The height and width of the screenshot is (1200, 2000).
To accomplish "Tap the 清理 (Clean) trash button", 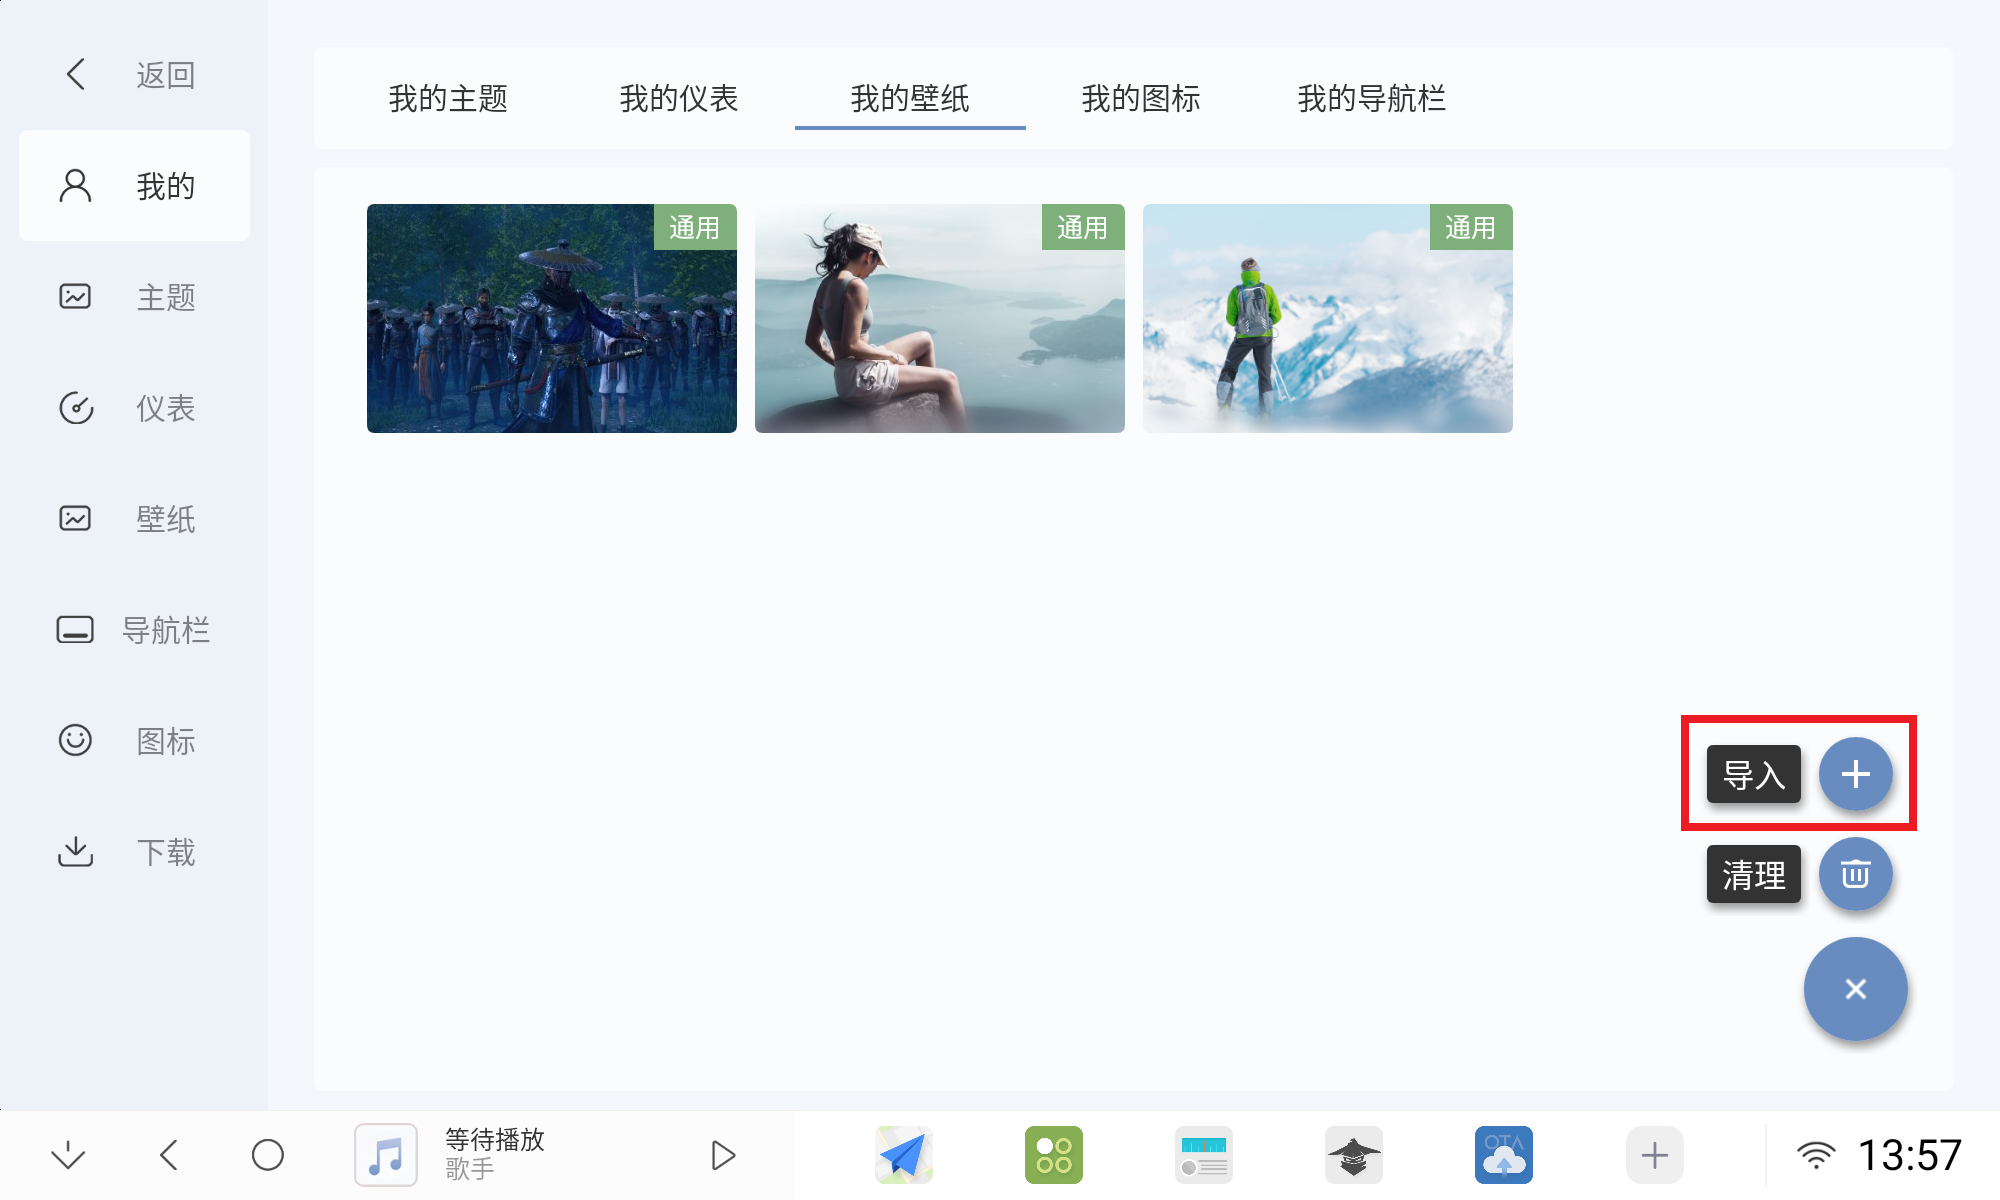I will (x=1856, y=874).
